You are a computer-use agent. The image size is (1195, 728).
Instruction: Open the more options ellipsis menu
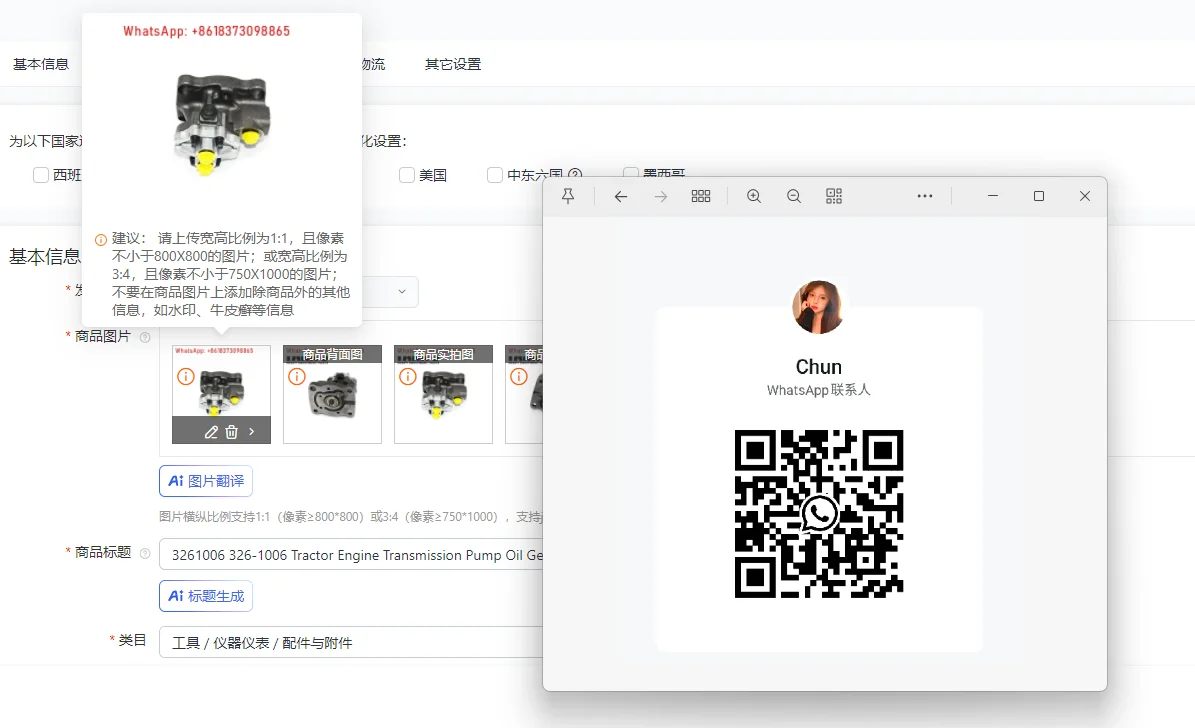pos(924,196)
